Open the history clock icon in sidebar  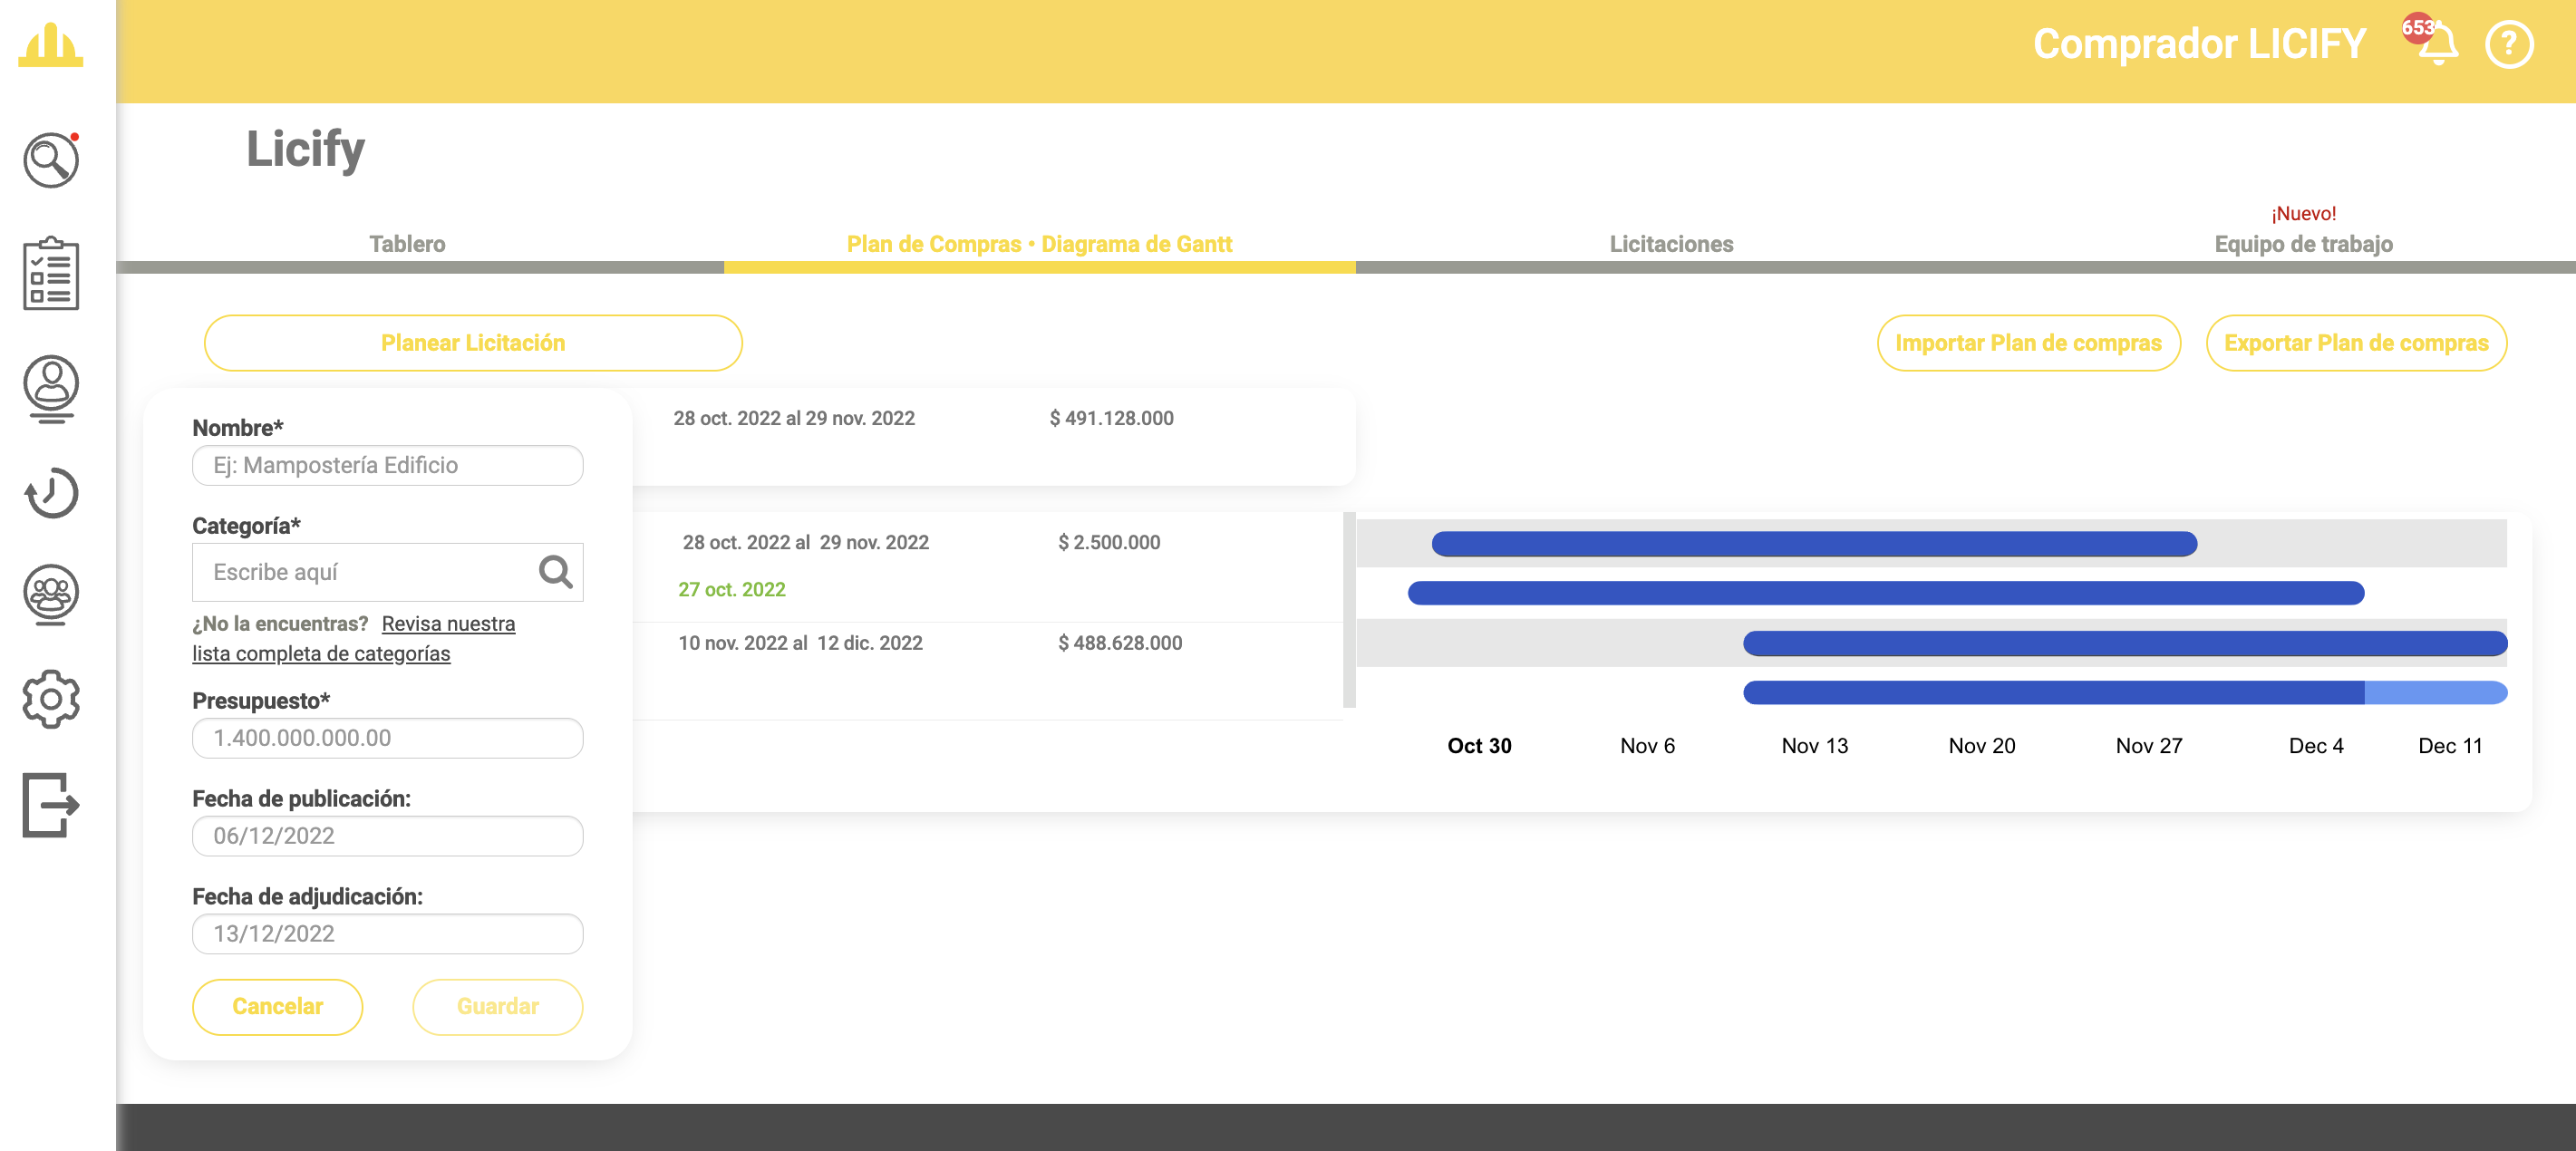pos(51,493)
